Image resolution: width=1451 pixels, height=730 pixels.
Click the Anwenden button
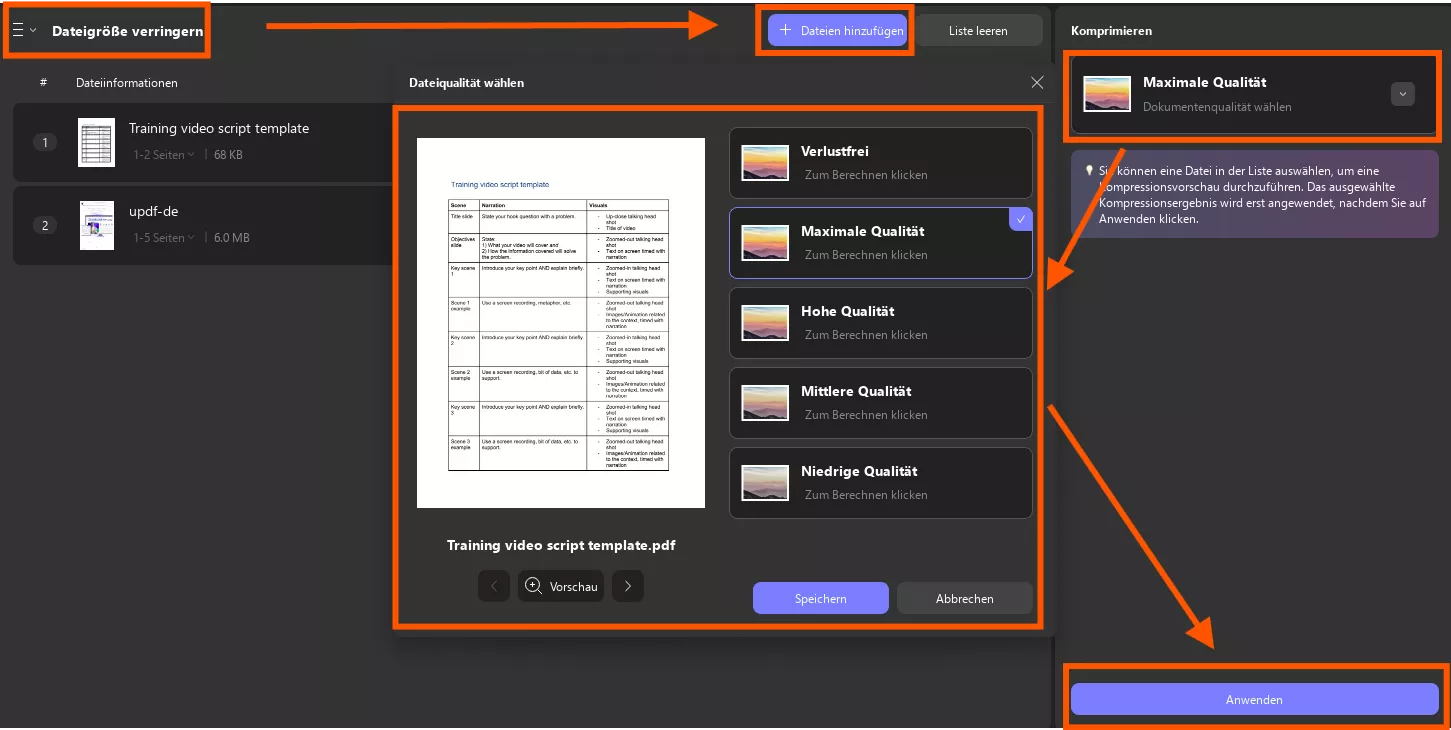pyautogui.click(x=1254, y=699)
